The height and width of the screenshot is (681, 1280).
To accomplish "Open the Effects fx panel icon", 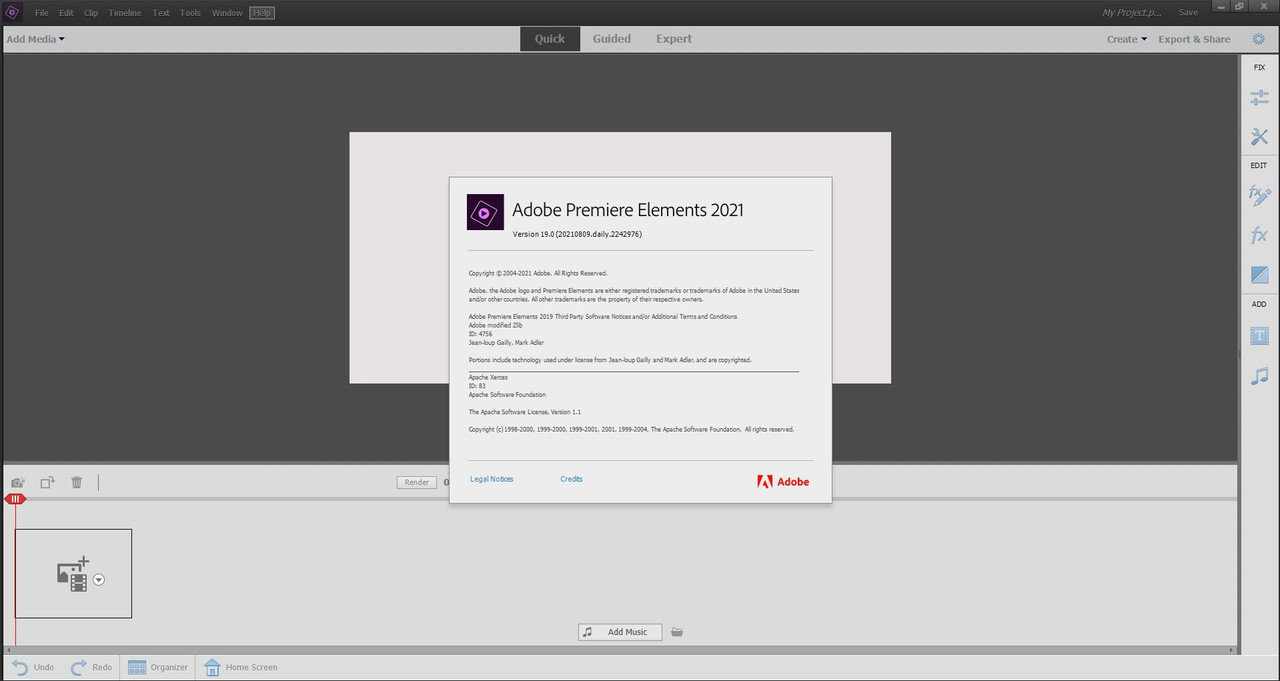I will 1259,236.
